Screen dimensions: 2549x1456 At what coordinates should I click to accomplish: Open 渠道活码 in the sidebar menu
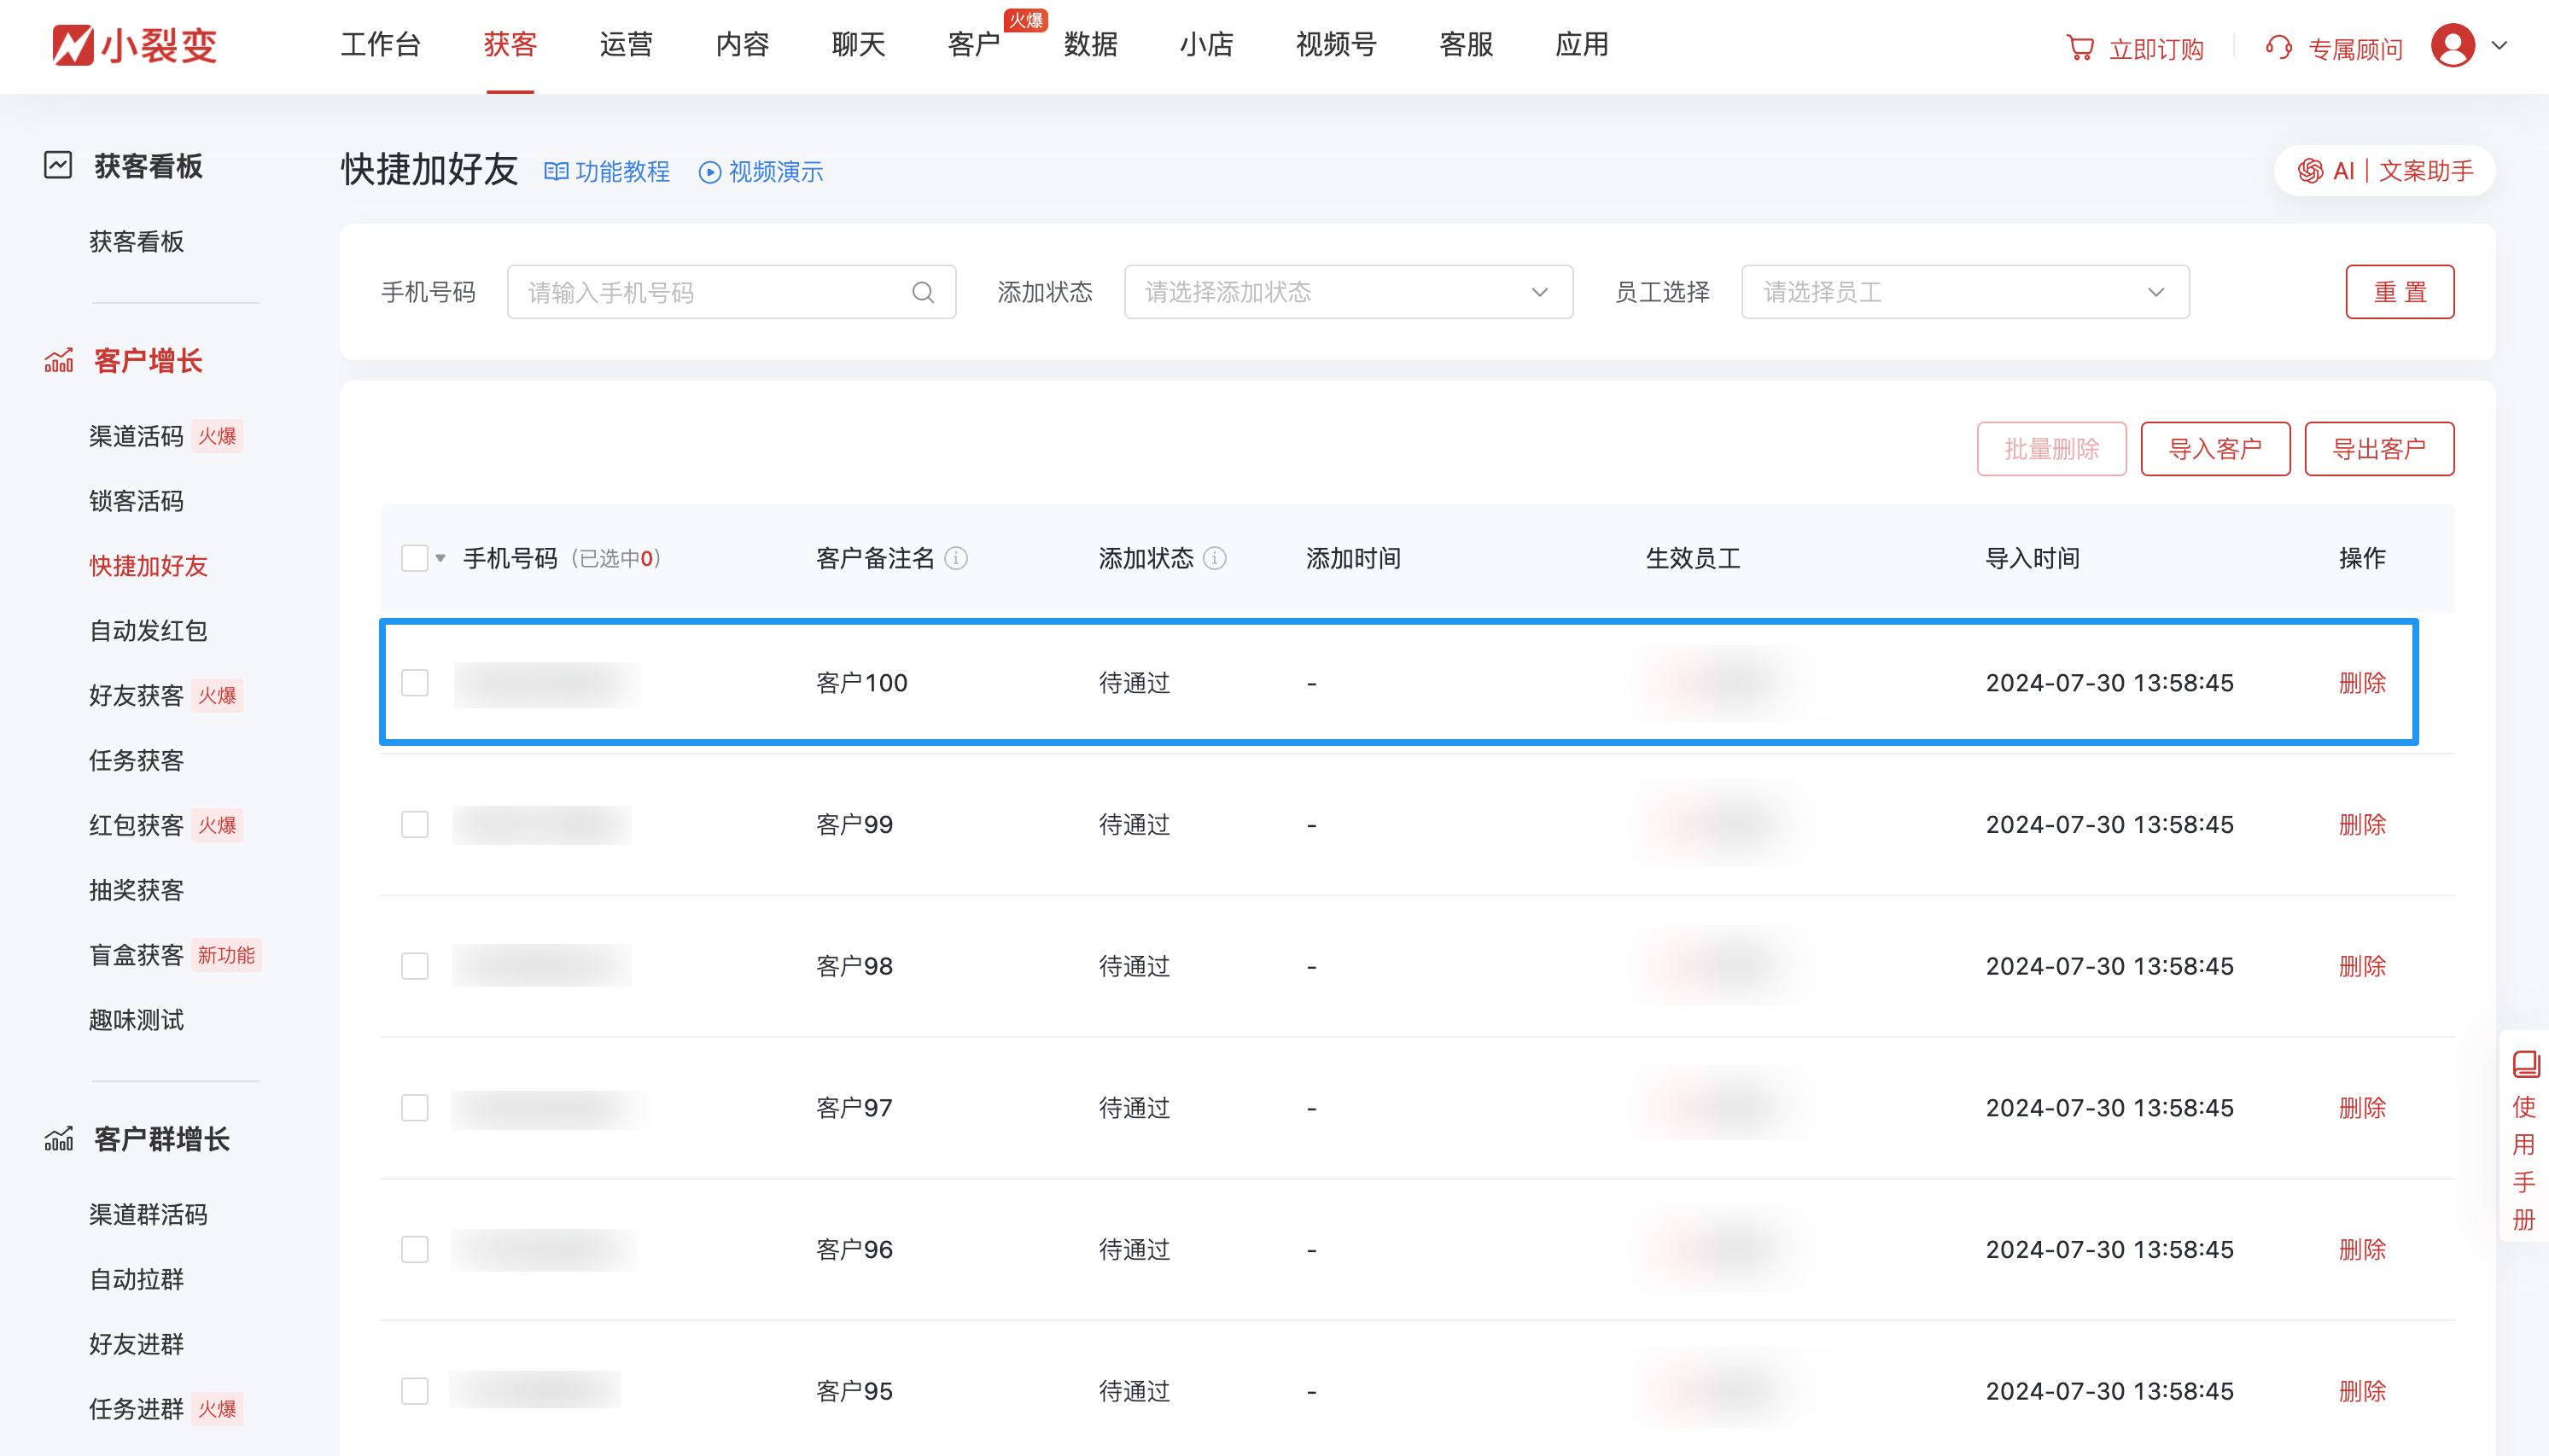tap(137, 437)
